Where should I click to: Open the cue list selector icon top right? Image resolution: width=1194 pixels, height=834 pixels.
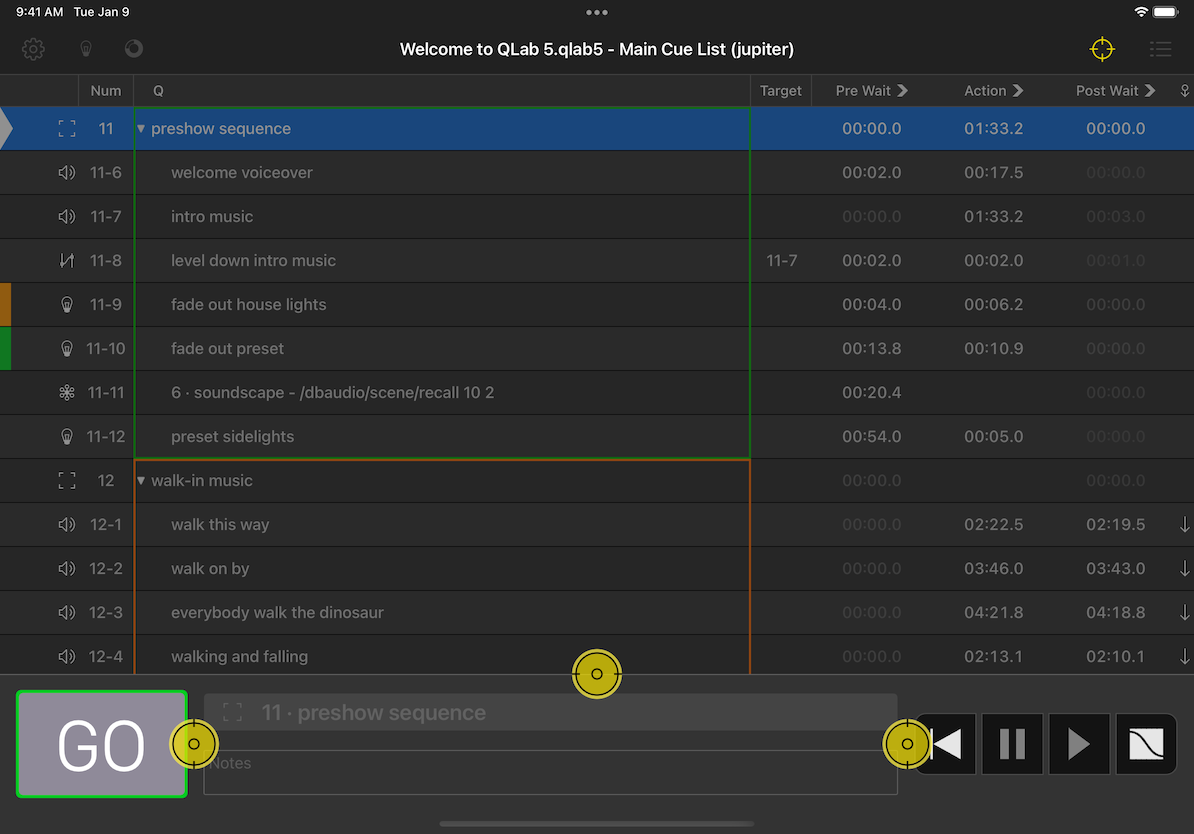(x=1160, y=48)
